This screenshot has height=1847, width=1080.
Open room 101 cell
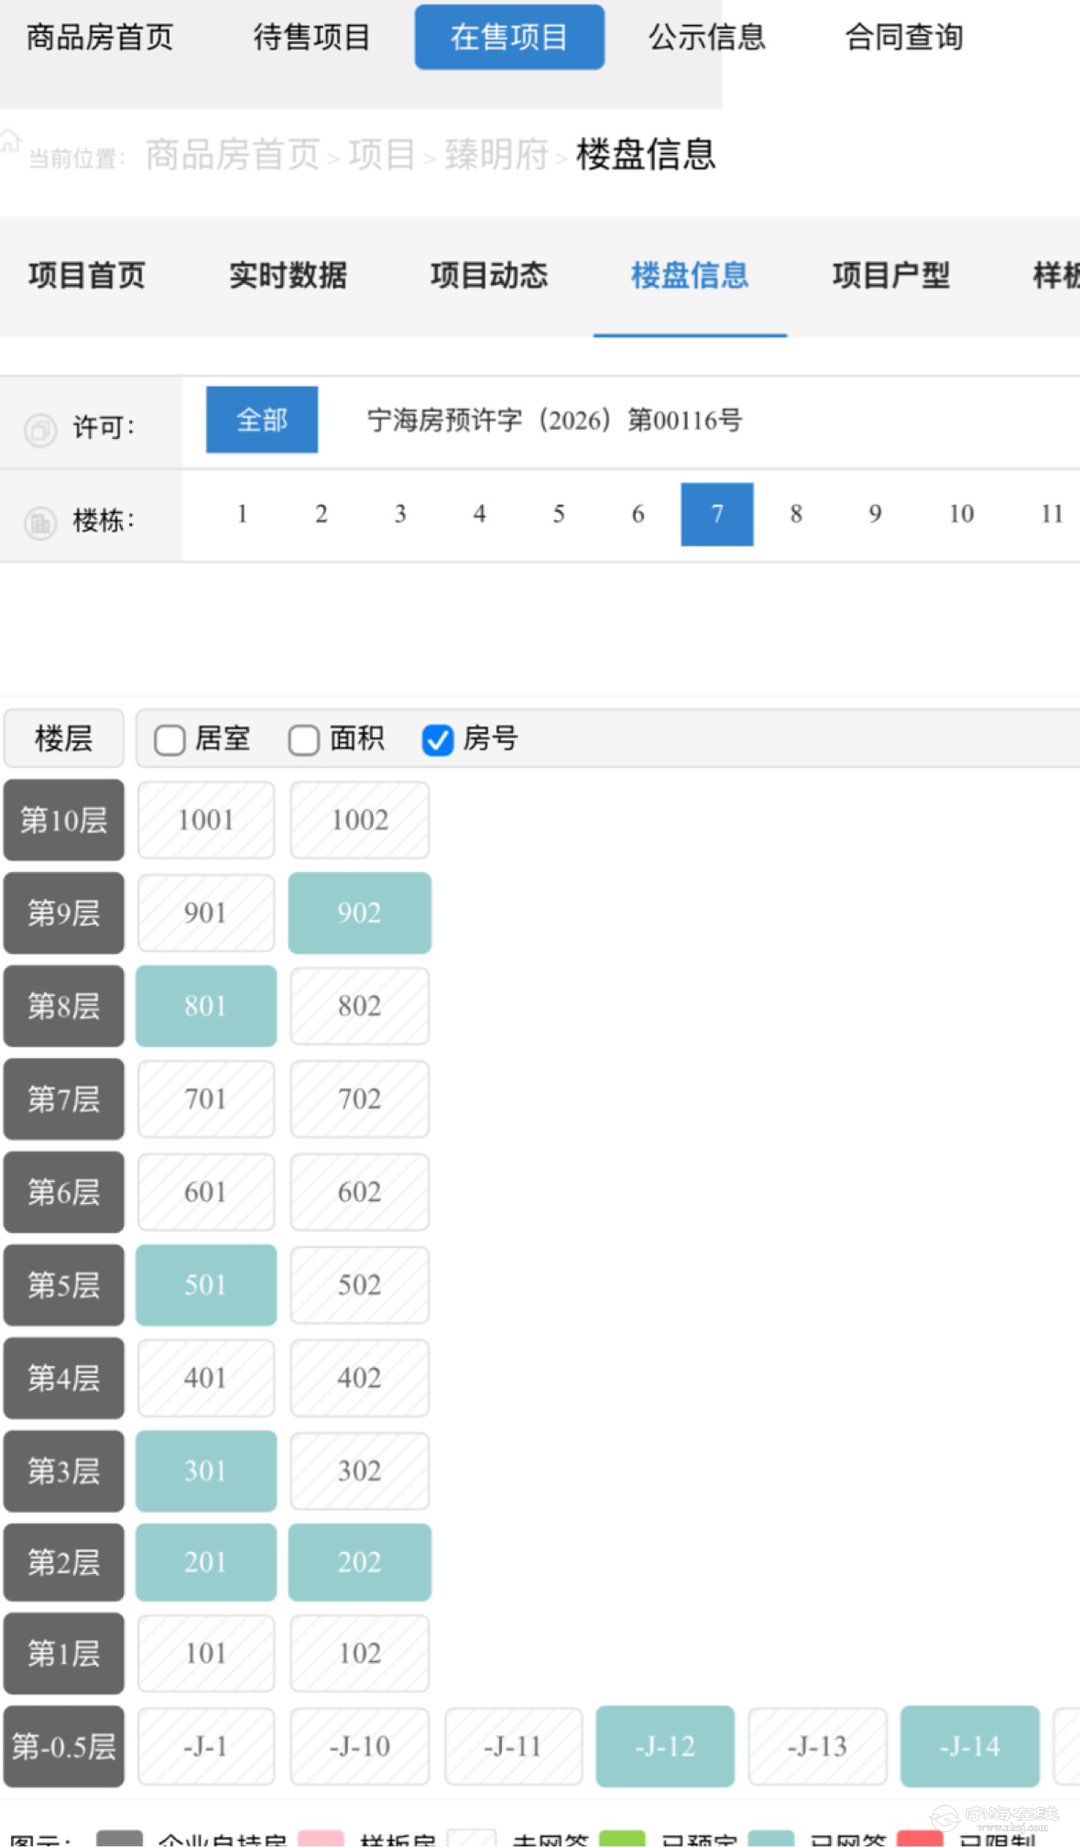coord(206,1653)
